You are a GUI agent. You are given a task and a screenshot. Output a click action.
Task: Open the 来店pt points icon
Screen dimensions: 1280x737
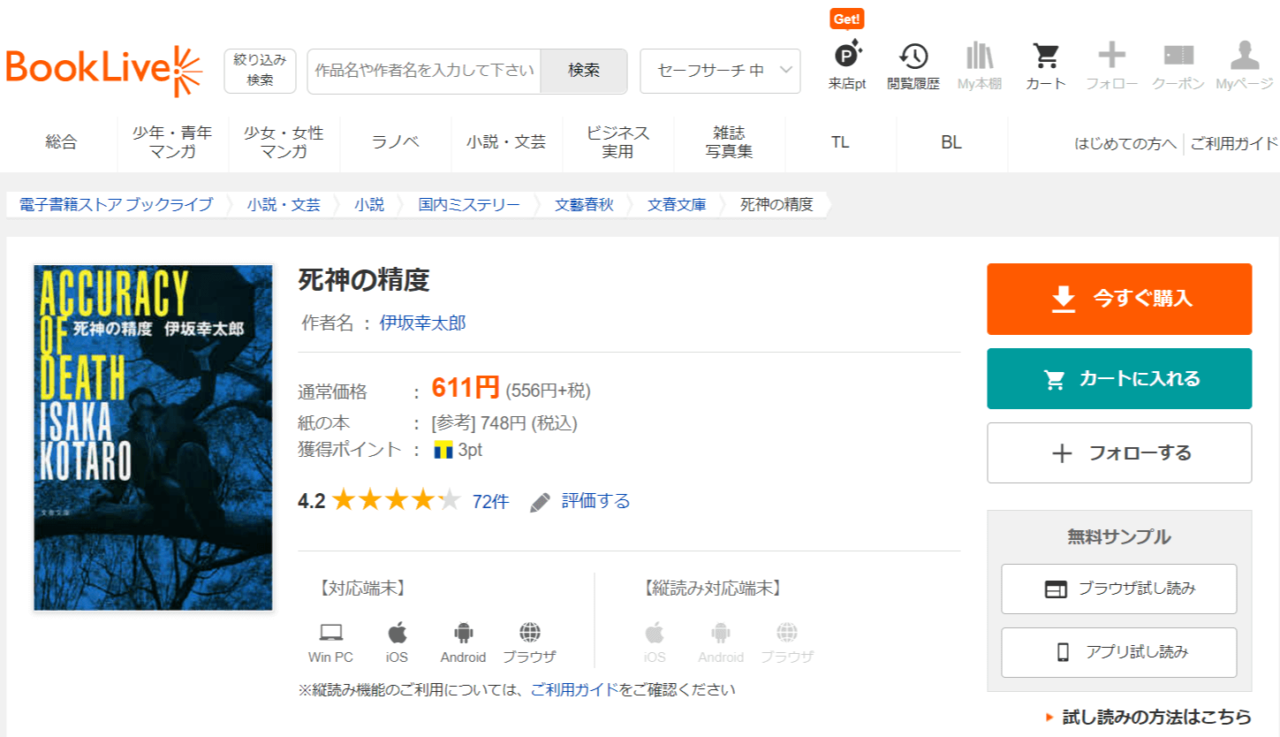click(847, 56)
